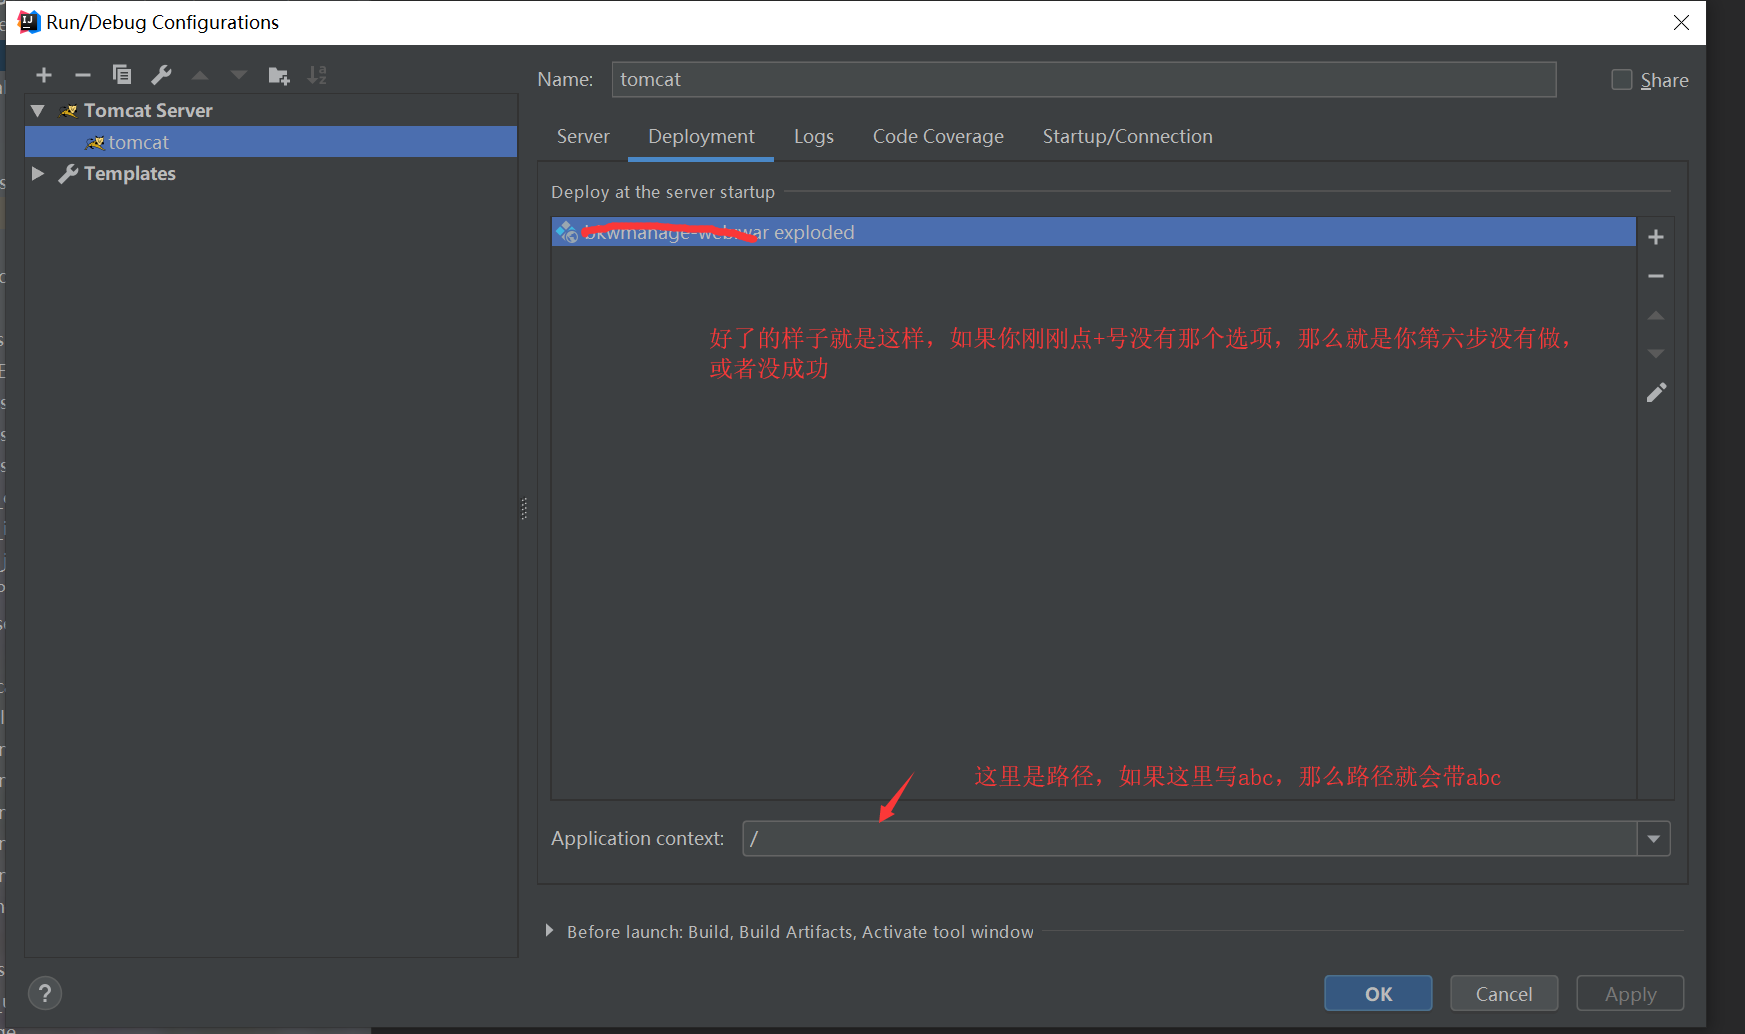This screenshot has height=1034, width=1745.
Task: Close the Run/Debug Configurations dialog
Action: tap(1681, 22)
